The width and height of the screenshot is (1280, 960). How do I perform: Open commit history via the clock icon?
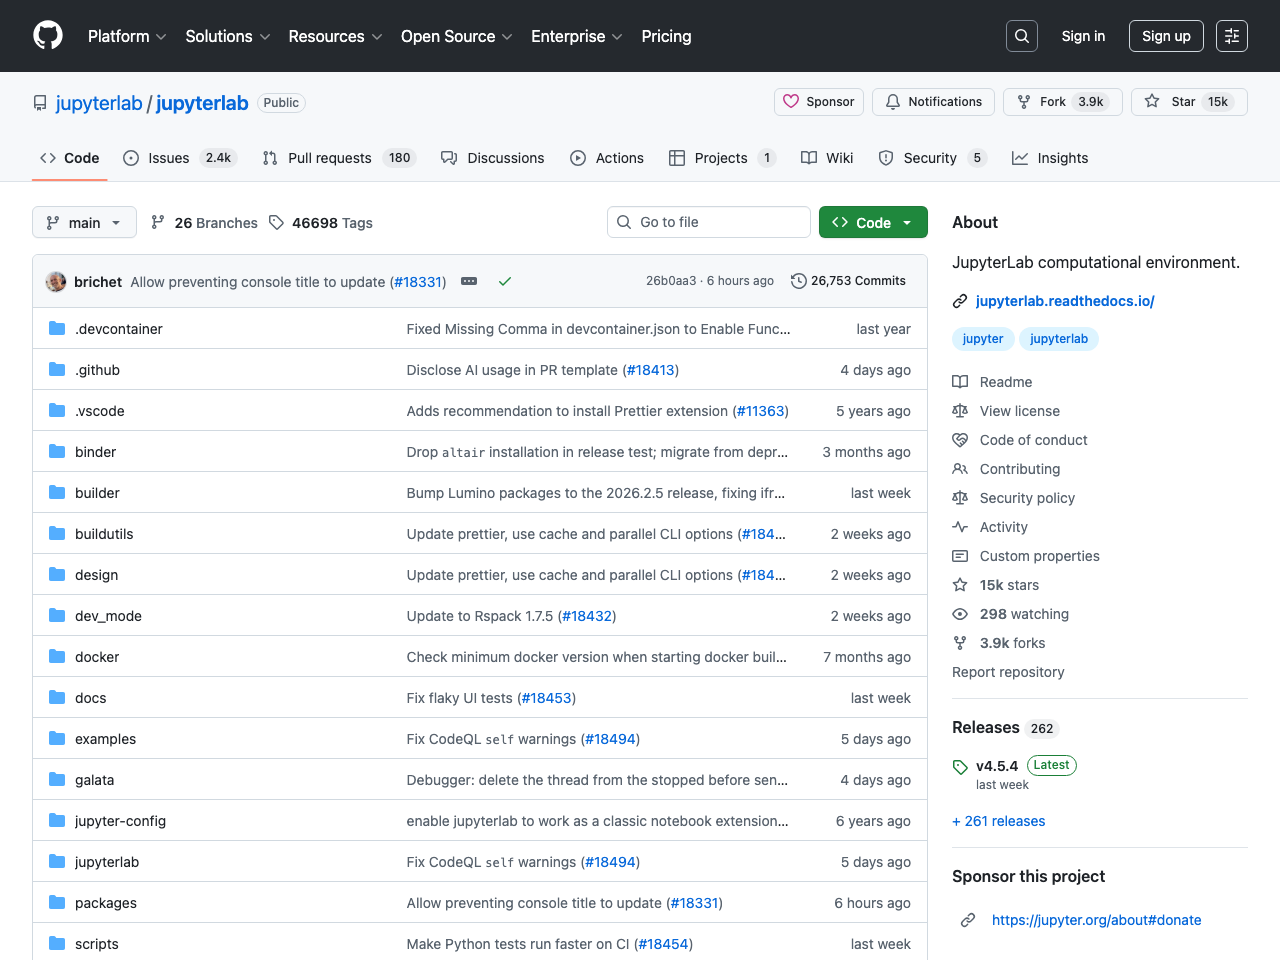(798, 281)
